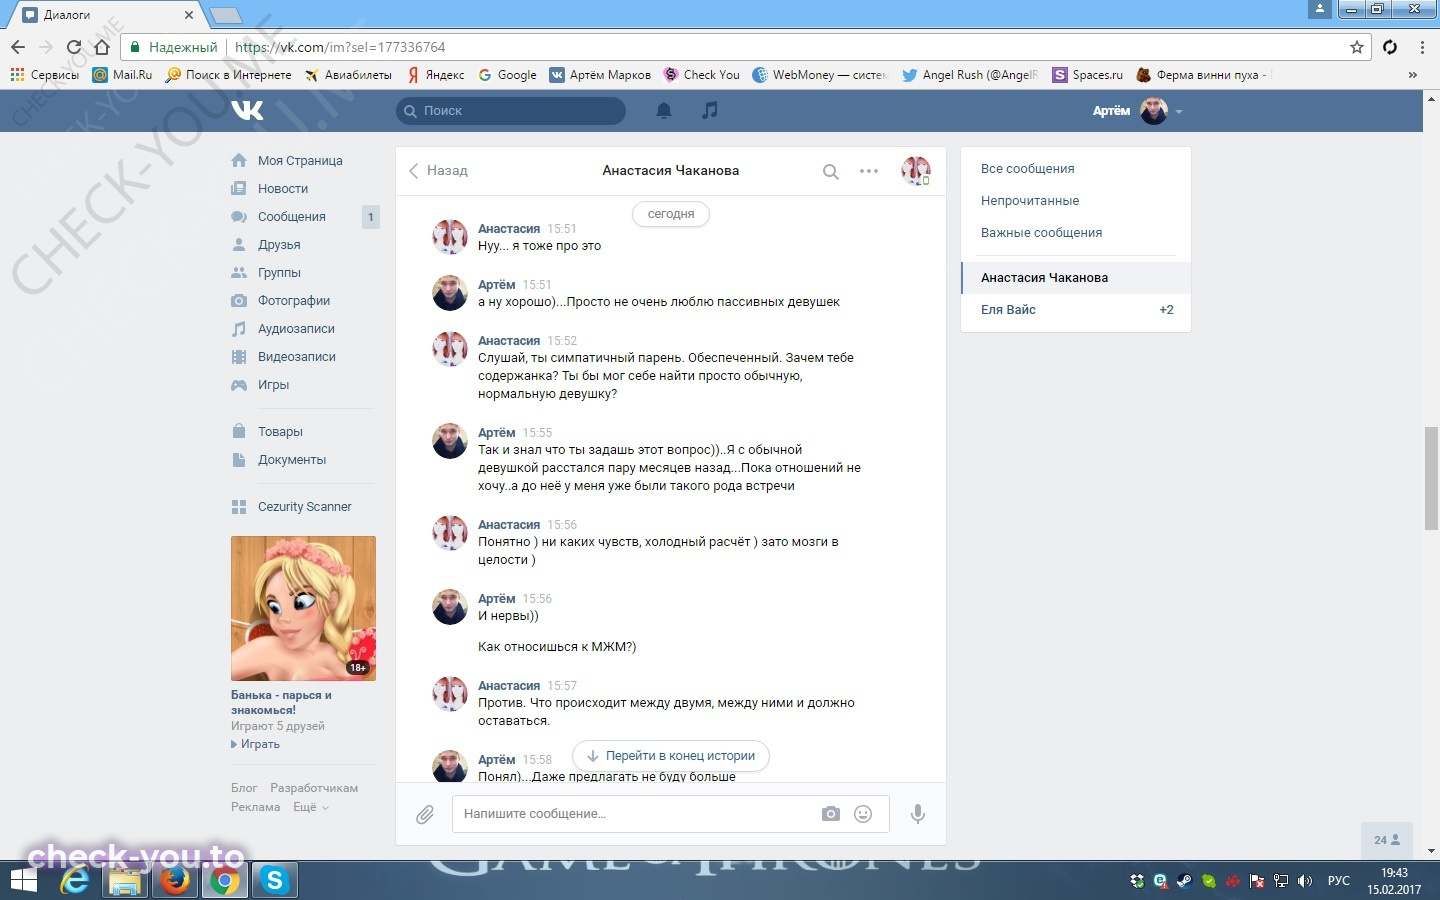Open the emoji smiley picker

(863, 814)
